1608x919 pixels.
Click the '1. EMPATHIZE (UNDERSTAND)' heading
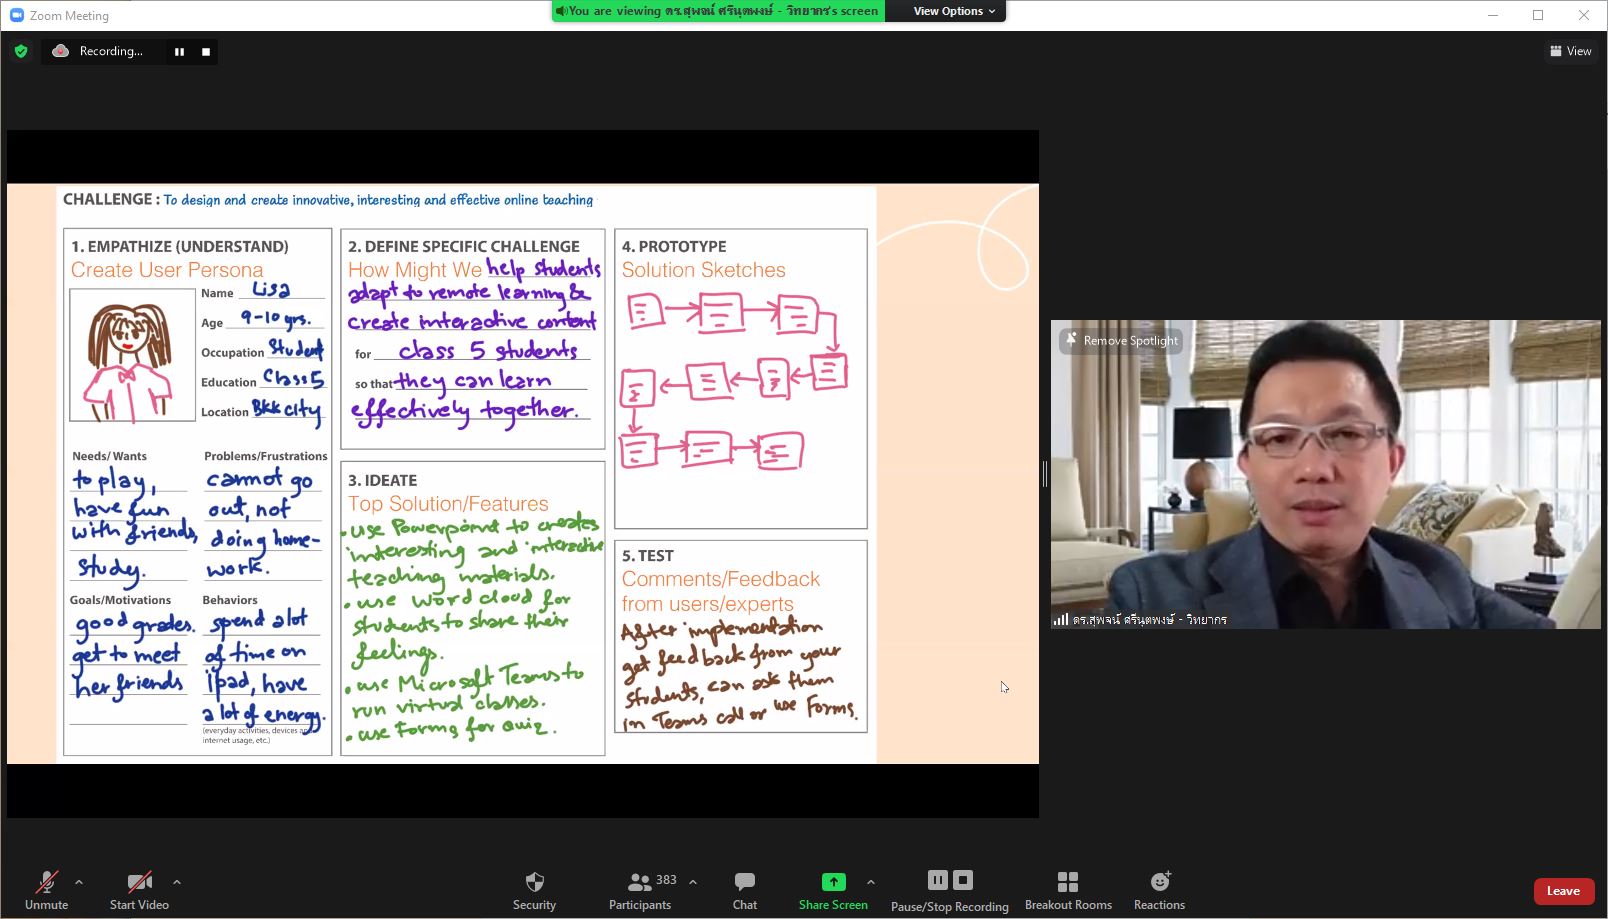[180, 246]
